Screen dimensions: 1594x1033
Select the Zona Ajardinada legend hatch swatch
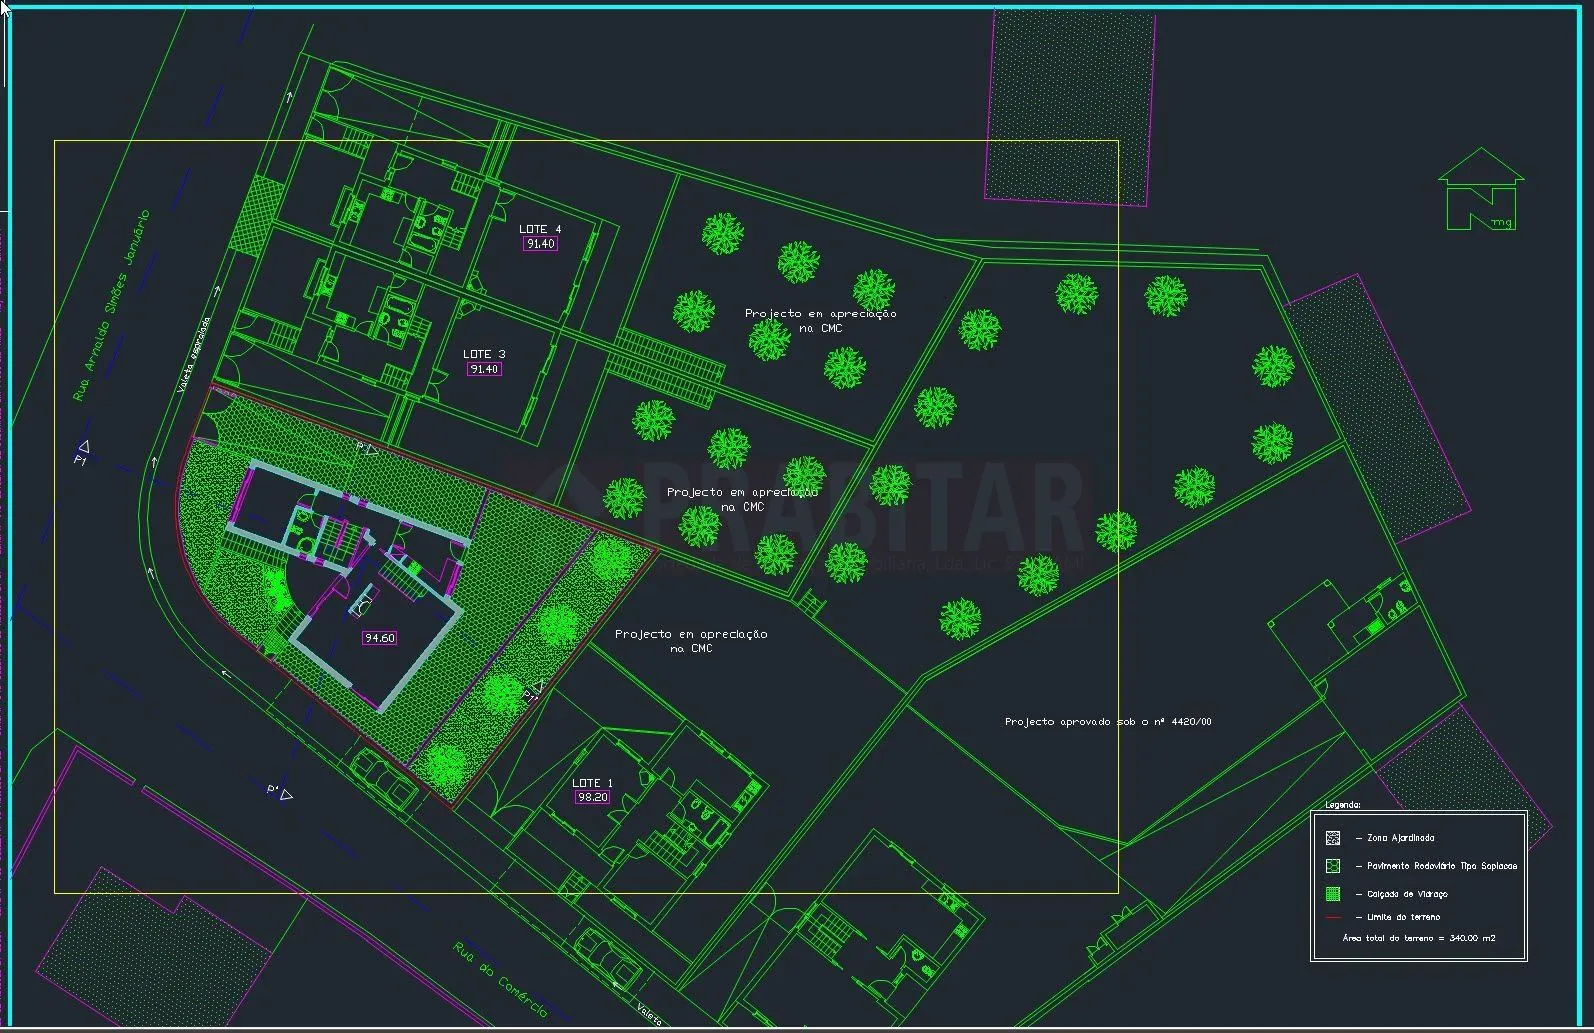coord(1332,838)
